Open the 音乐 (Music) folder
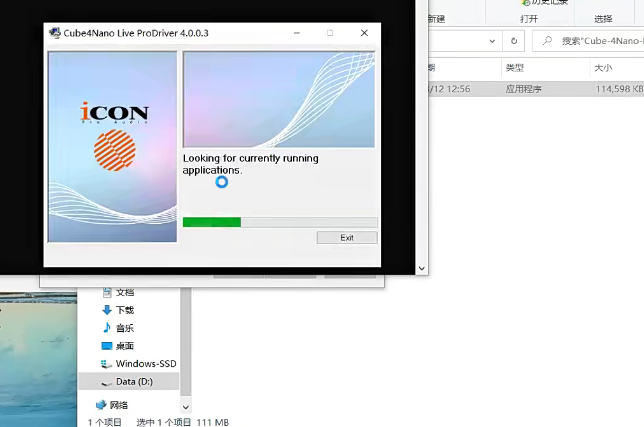This screenshot has width=644, height=427. pos(124,328)
